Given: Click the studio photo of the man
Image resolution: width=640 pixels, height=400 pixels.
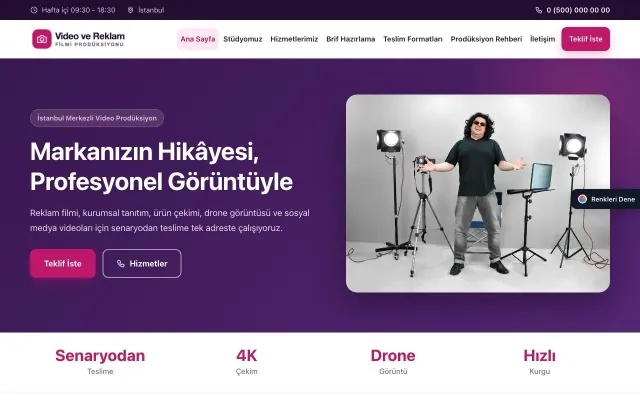Looking at the screenshot, I should coord(478,193).
